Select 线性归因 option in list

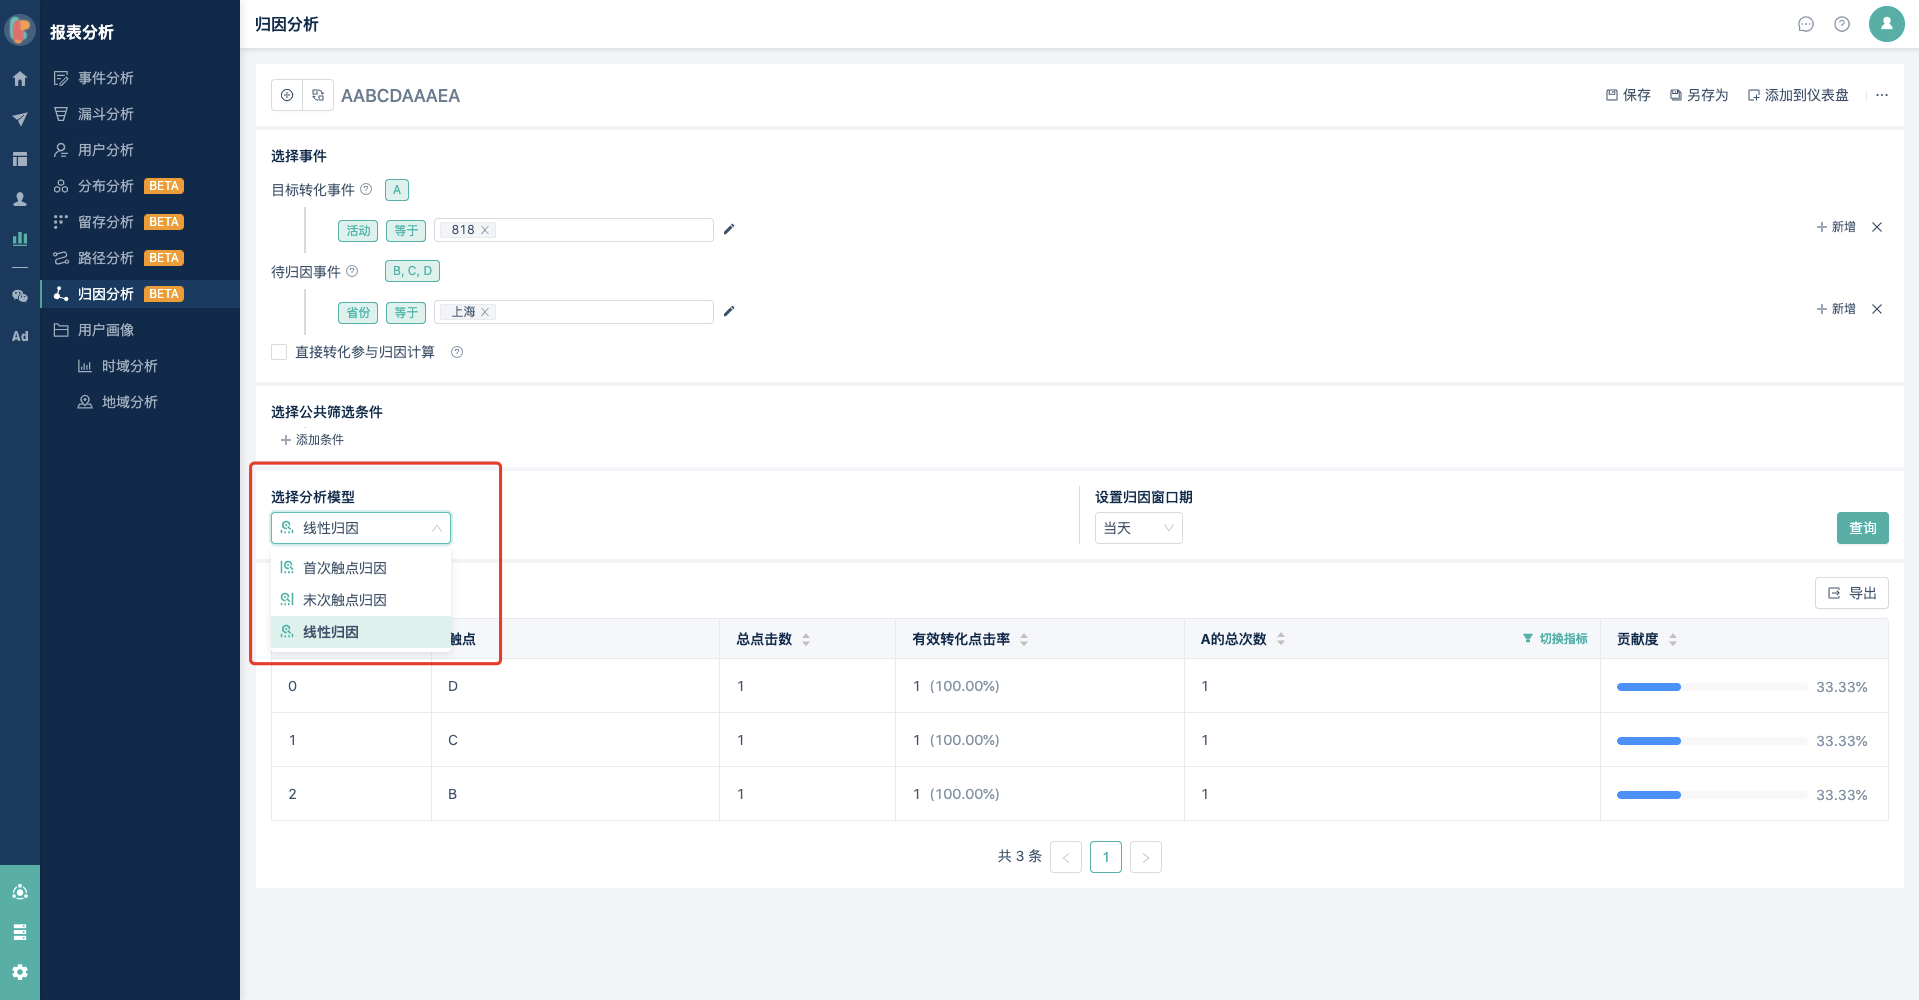[361, 632]
